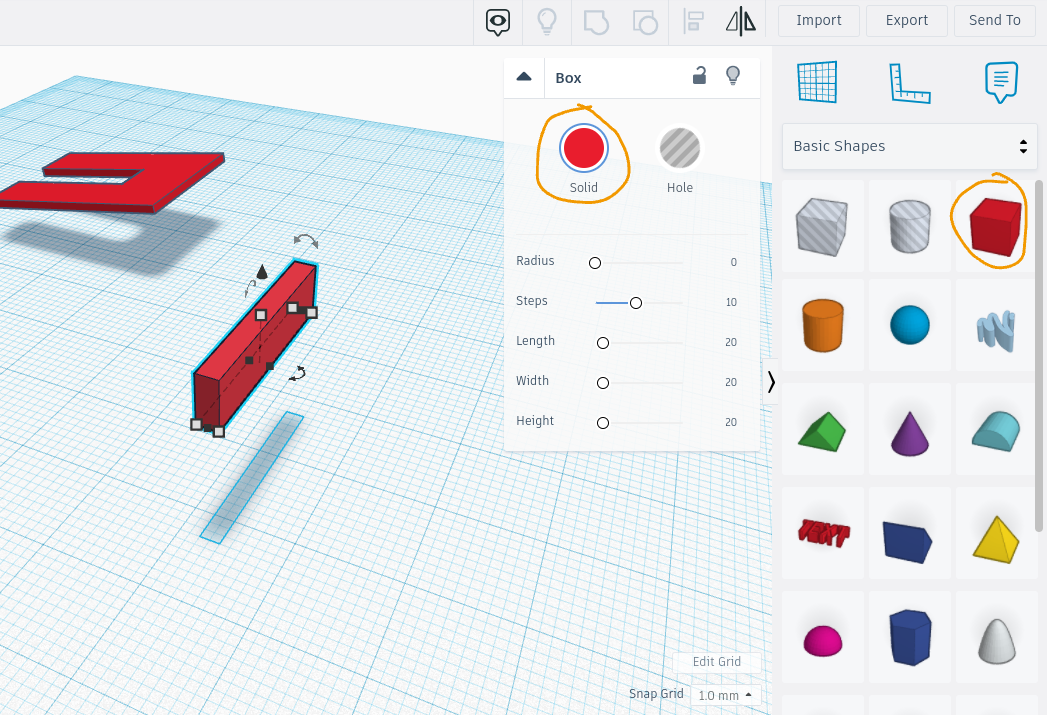1047x715 pixels.
Task: Pick the teal Round Roof shape
Action: [996, 431]
